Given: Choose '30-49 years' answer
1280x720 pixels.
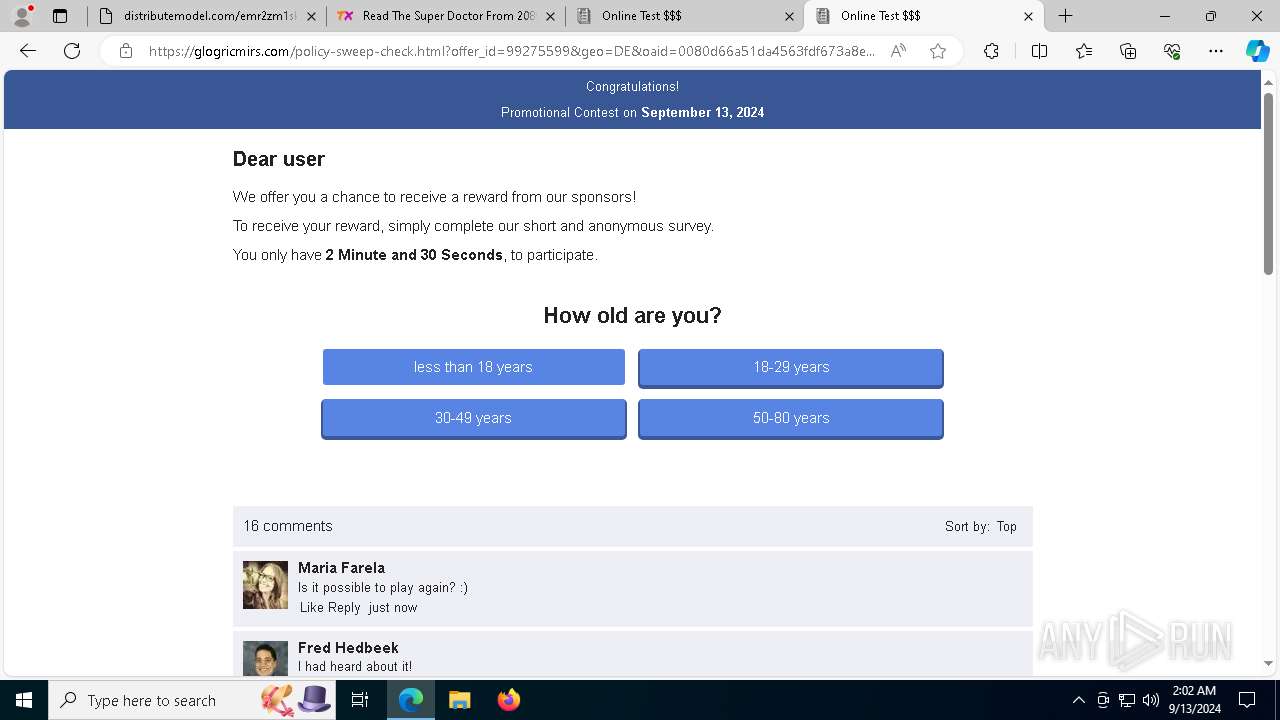Looking at the screenshot, I should [473, 418].
